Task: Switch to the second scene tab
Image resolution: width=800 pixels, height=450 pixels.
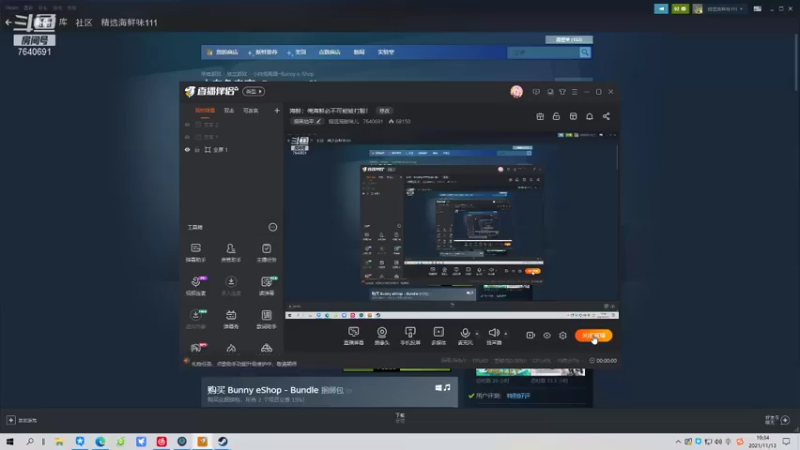Action: pyautogui.click(x=229, y=111)
